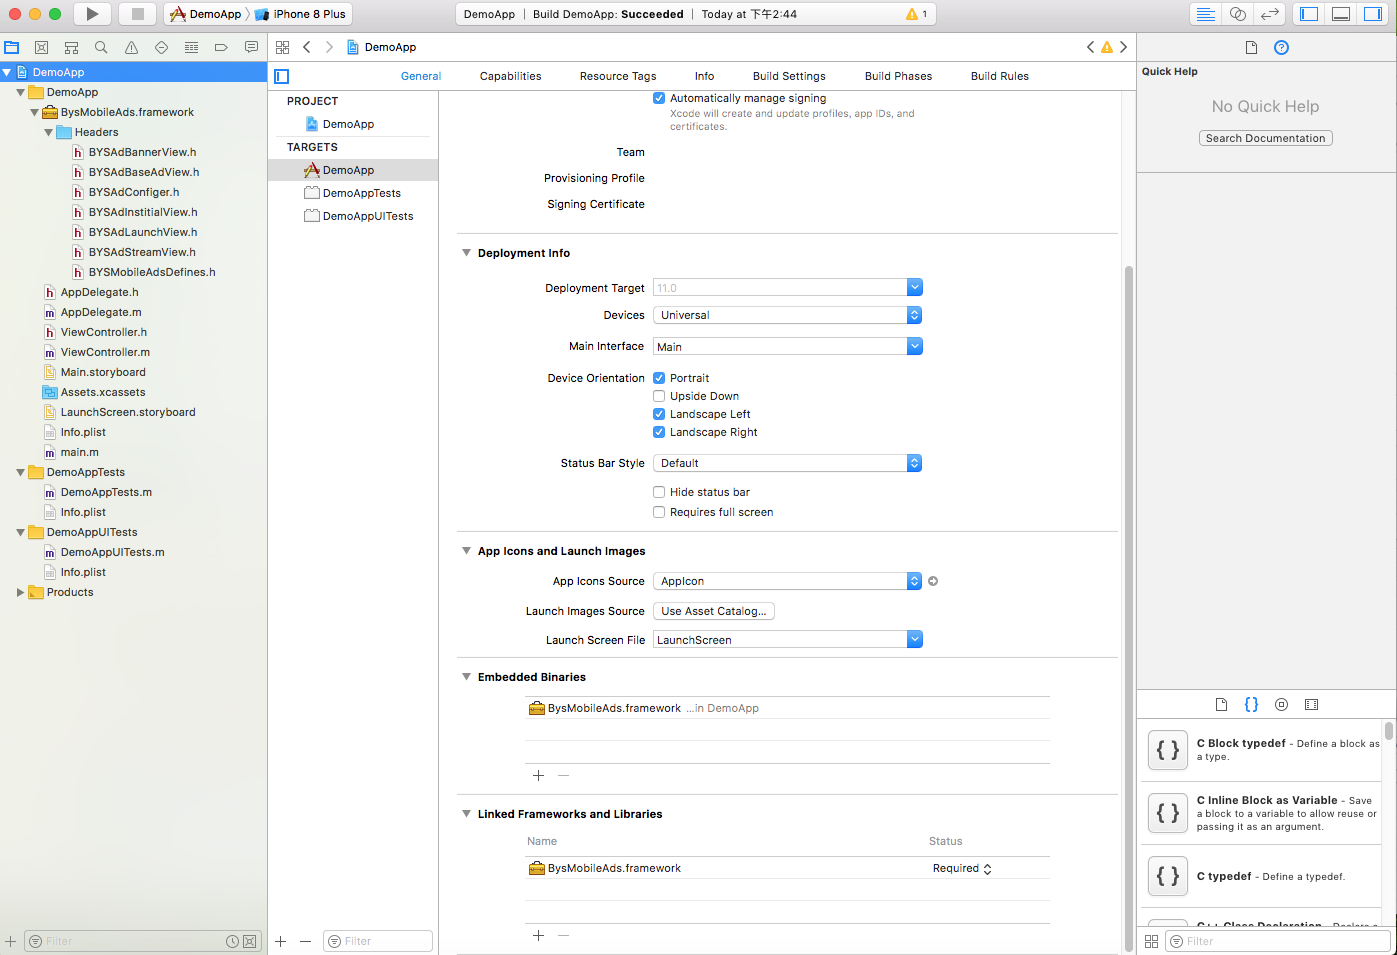Image resolution: width=1397 pixels, height=955 pixels.
Task: Show the Project navigator
Action: tap(12, 47)
